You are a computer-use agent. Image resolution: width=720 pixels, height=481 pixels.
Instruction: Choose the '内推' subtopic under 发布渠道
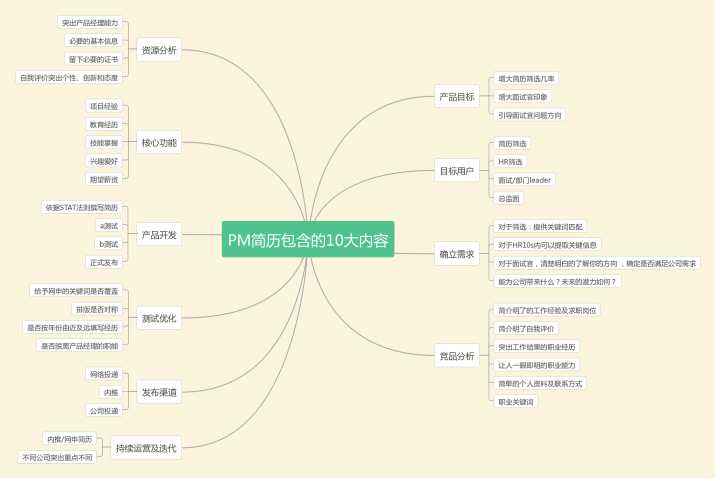(111, 392)
